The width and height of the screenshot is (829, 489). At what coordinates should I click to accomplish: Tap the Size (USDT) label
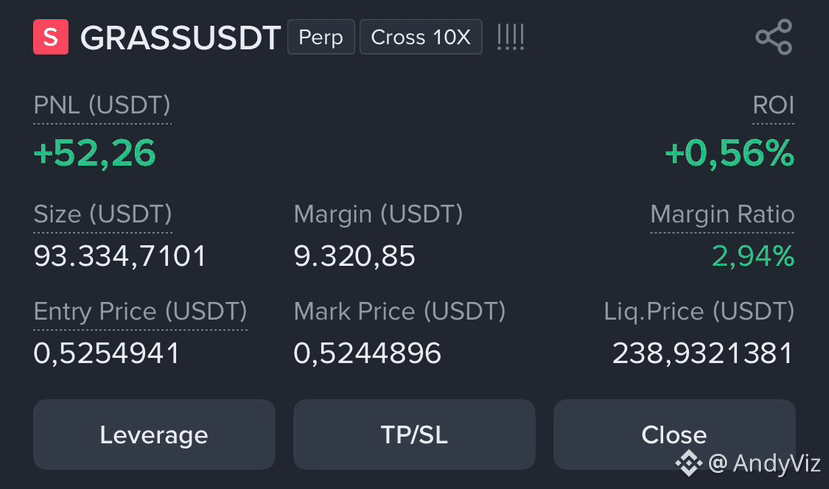103,214
